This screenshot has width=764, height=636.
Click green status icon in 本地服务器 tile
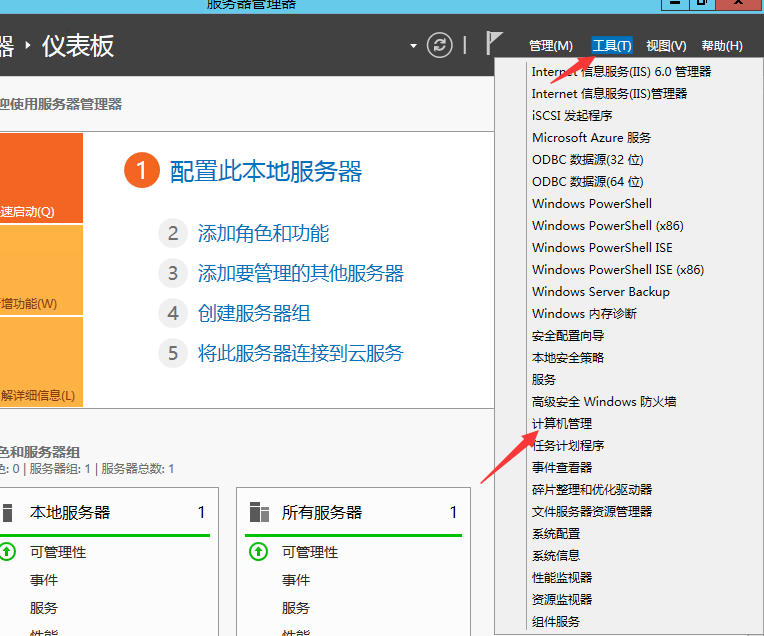pyautogui.click(x=8, y=552)
